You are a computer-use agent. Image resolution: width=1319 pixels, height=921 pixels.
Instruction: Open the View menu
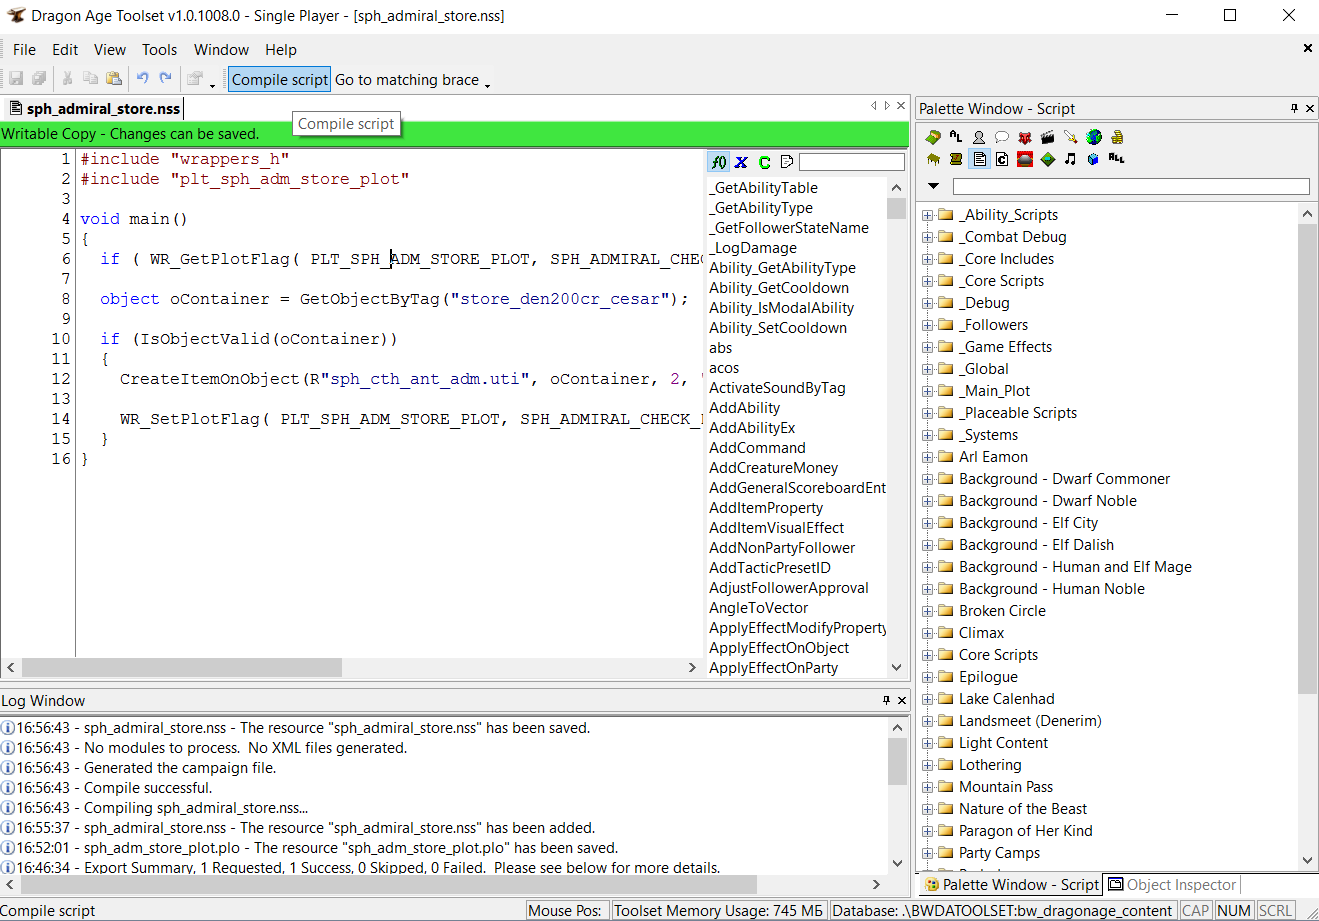tap(110, 49)
